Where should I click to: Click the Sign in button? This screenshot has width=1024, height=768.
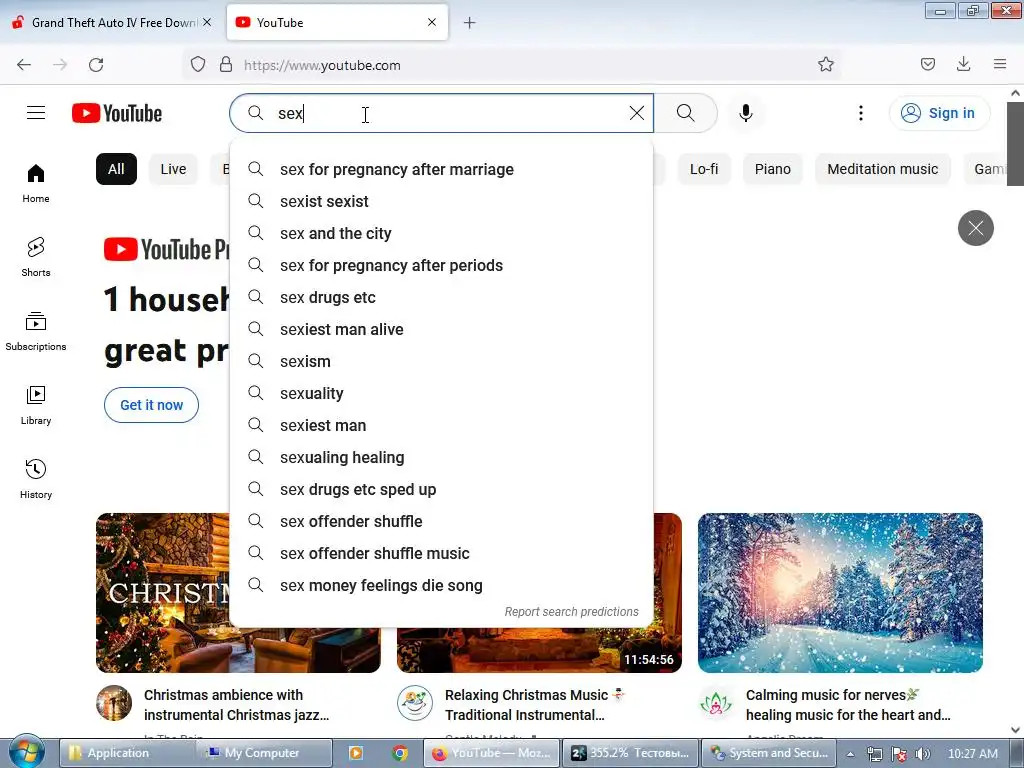[x=939, y=113]
